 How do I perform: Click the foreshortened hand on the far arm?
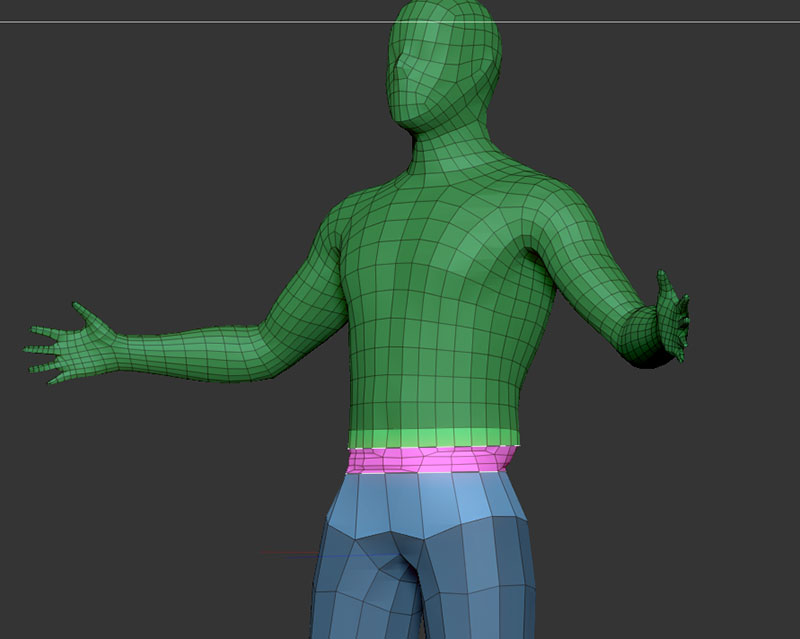(673, 316)
